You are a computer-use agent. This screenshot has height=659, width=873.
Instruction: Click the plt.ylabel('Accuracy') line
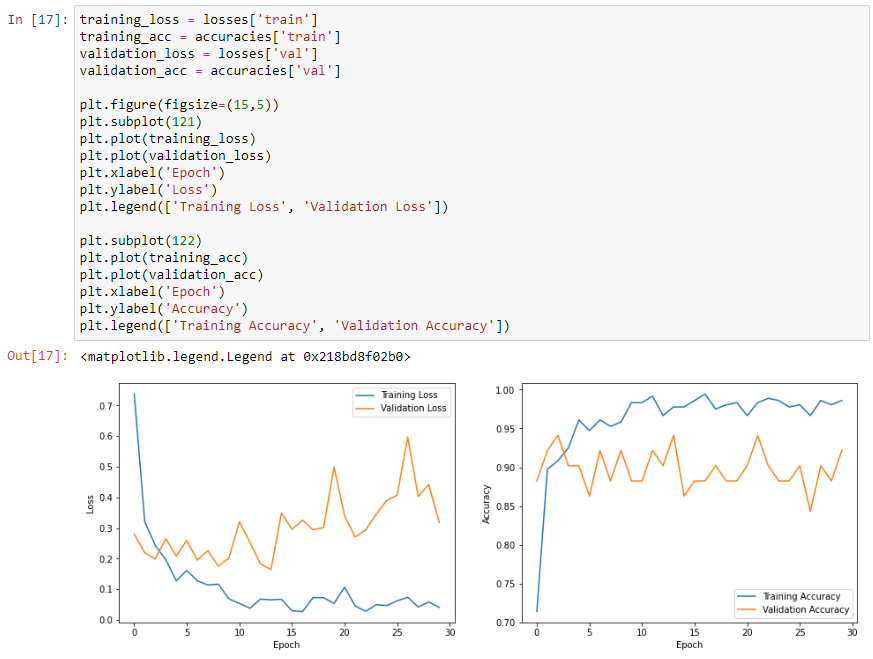[x=164, y=309]
